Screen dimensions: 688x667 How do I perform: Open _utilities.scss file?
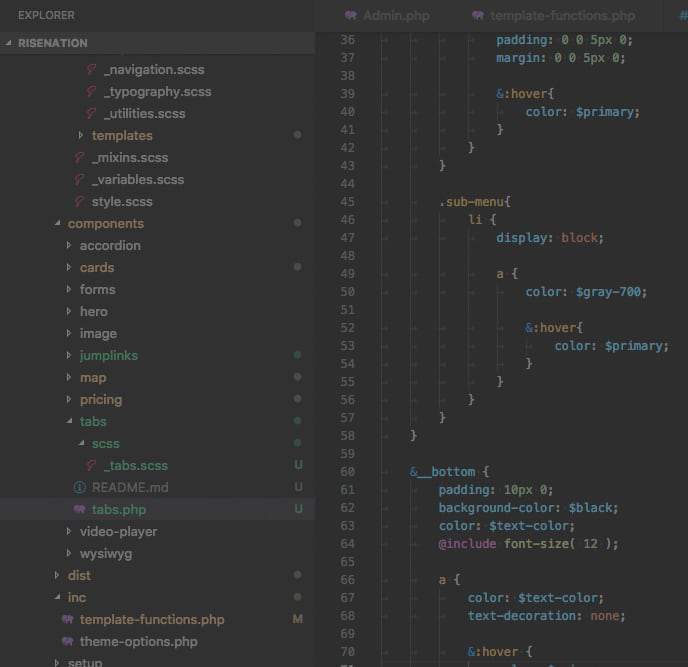coord(145,113)
